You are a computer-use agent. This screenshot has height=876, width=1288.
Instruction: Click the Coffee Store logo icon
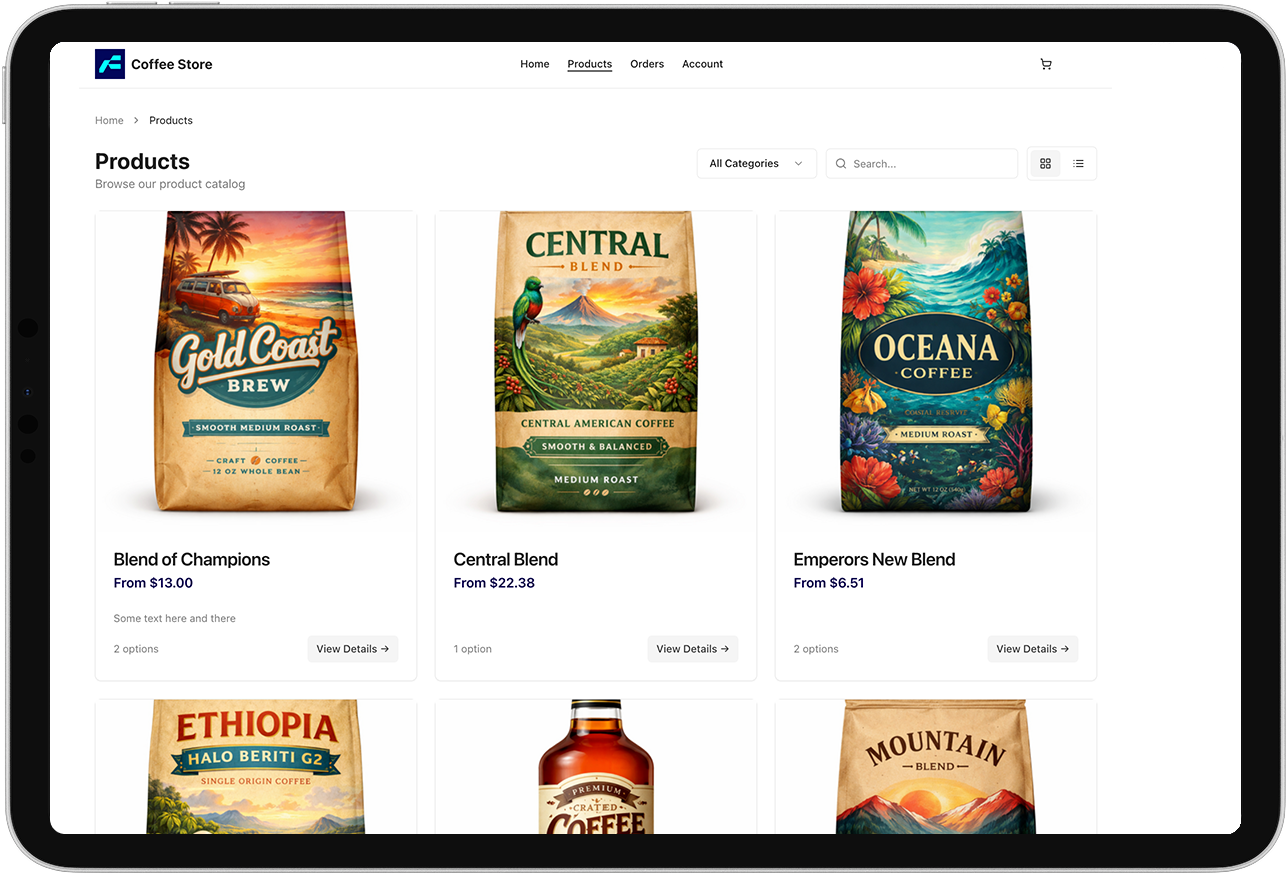[110, 64]
